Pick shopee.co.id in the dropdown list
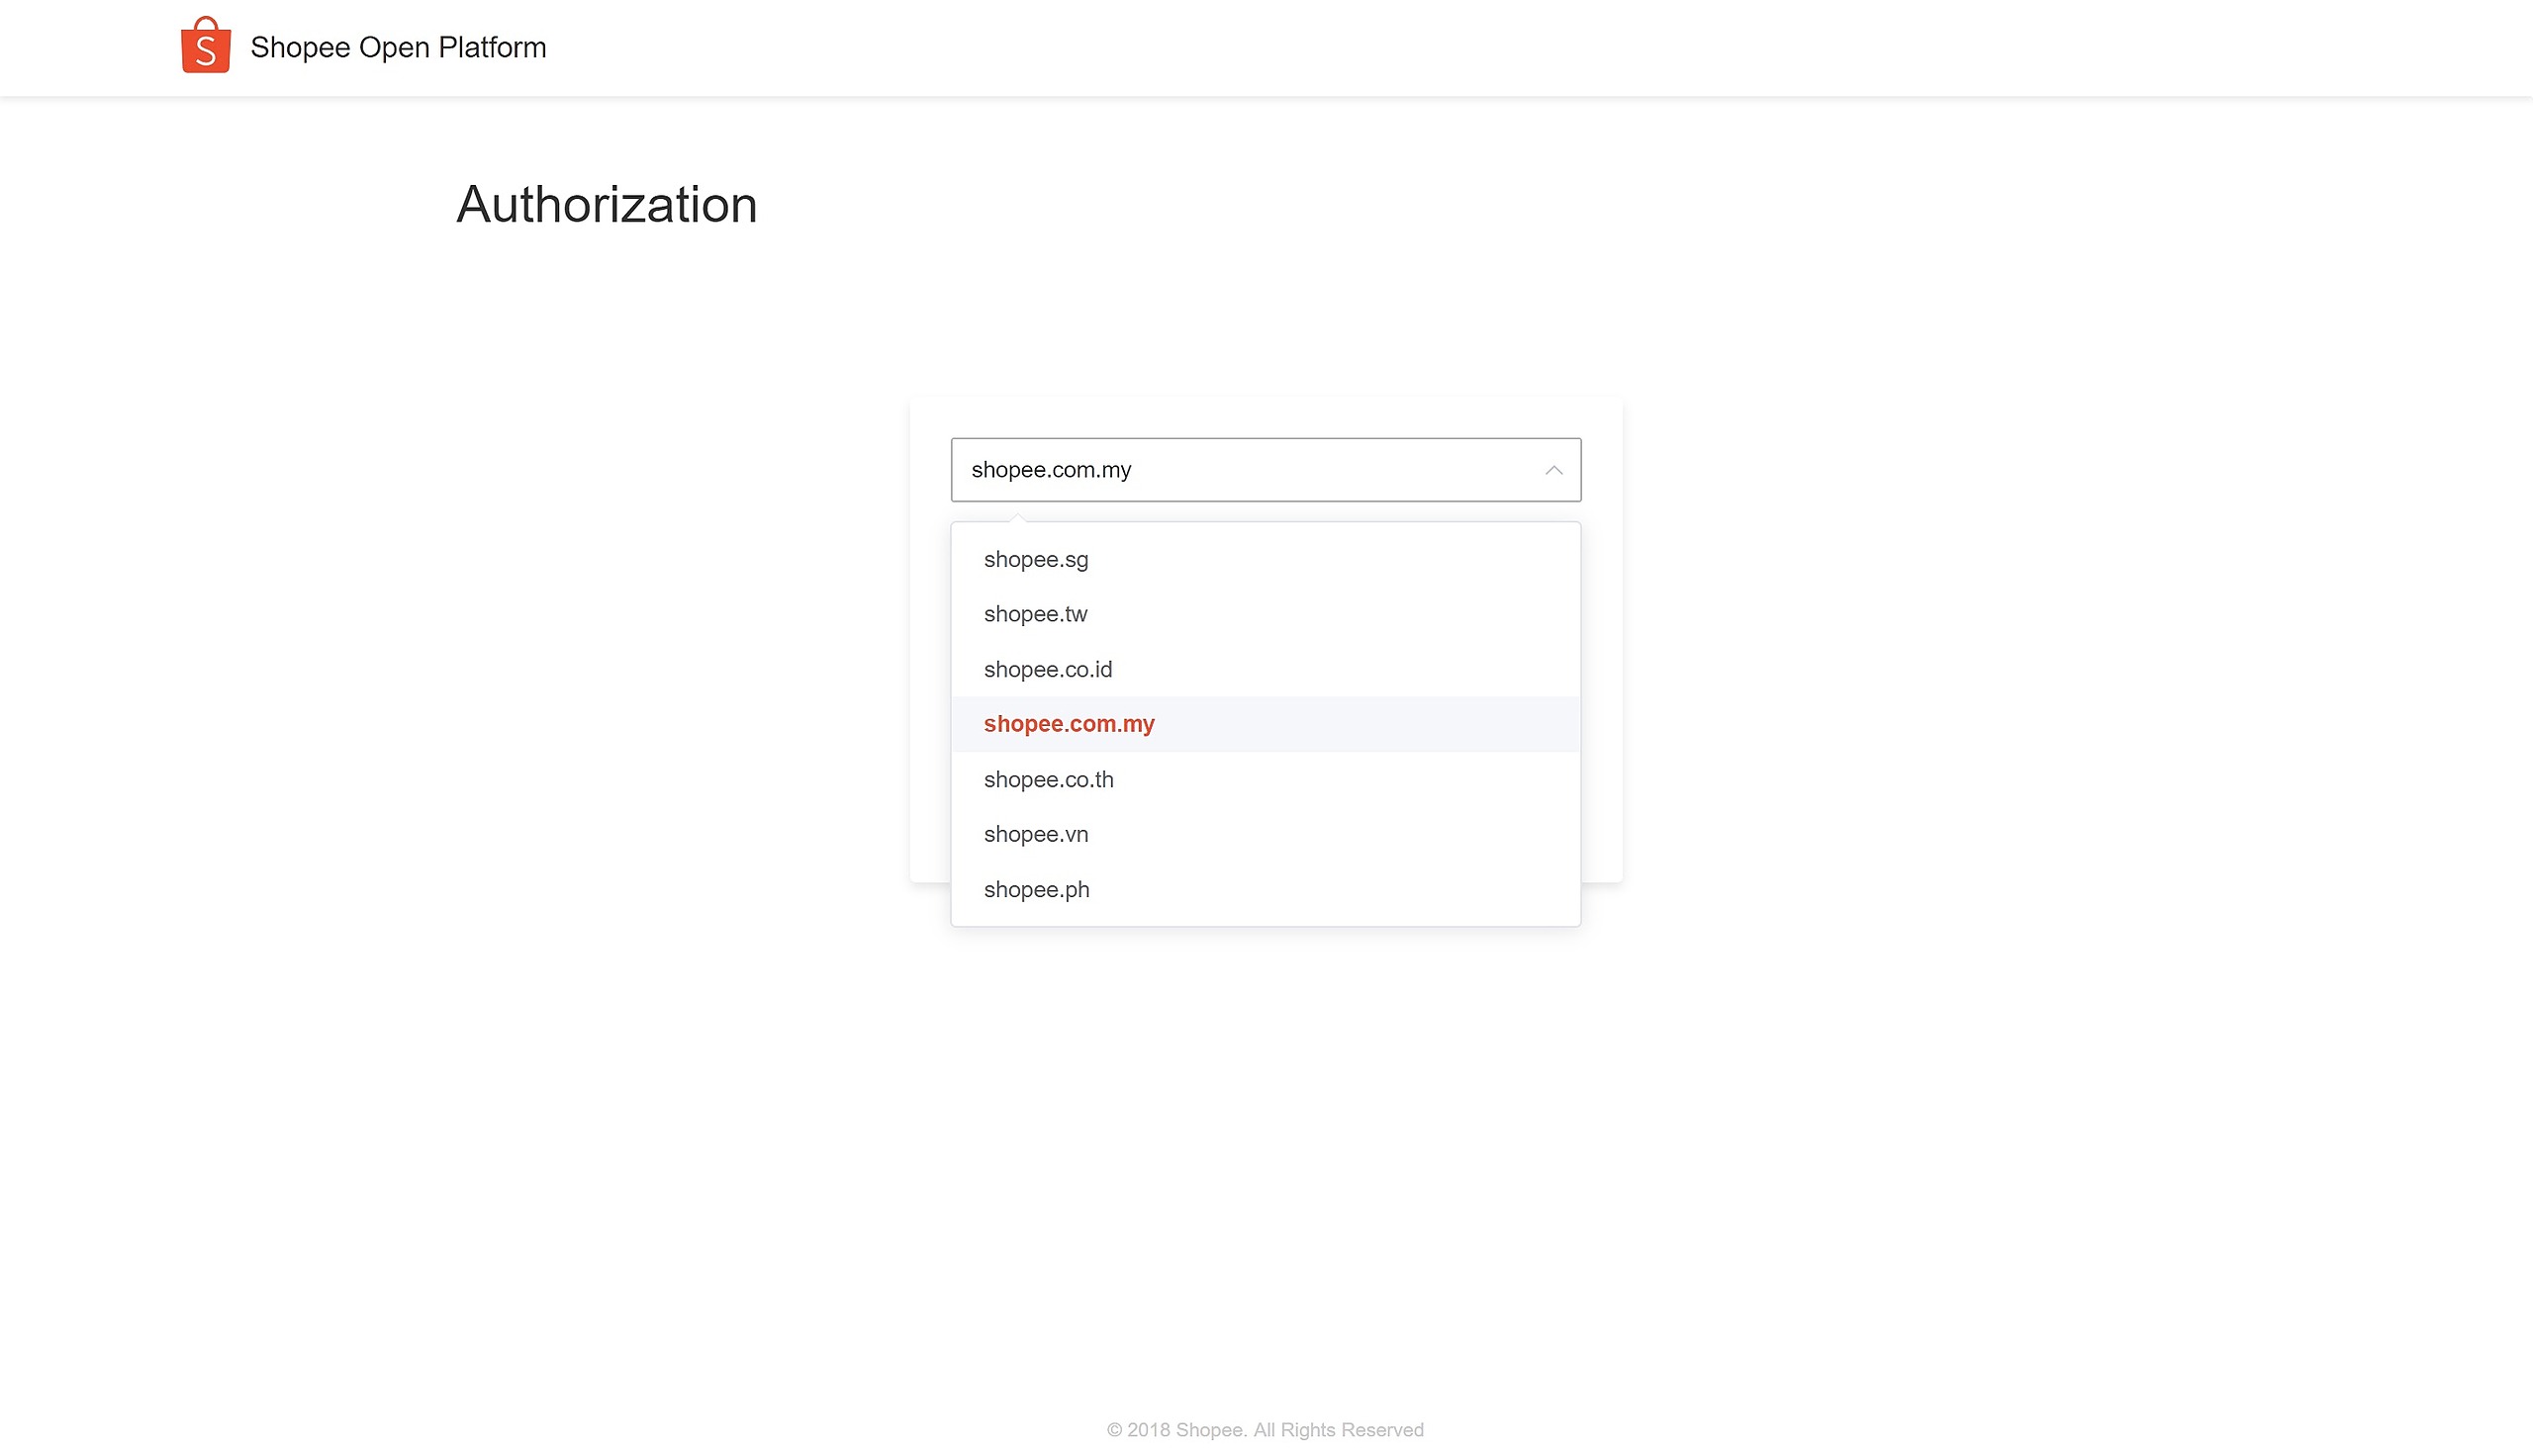 pyautogui.click(x=1047, y=669)
